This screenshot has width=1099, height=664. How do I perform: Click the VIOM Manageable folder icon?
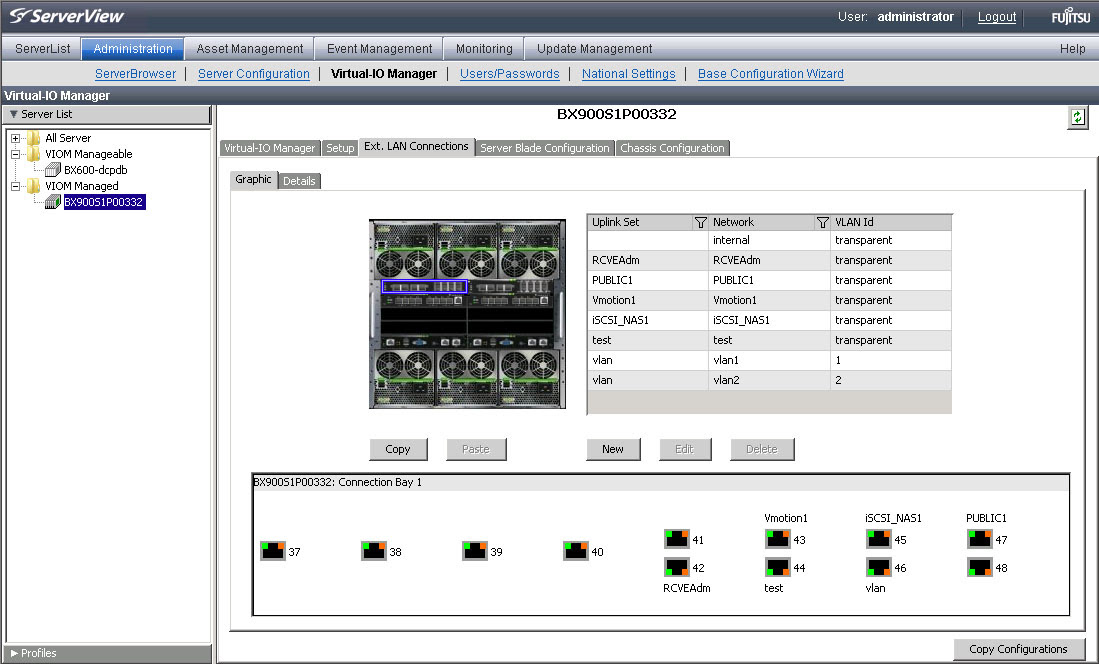[x=34, y=154]
